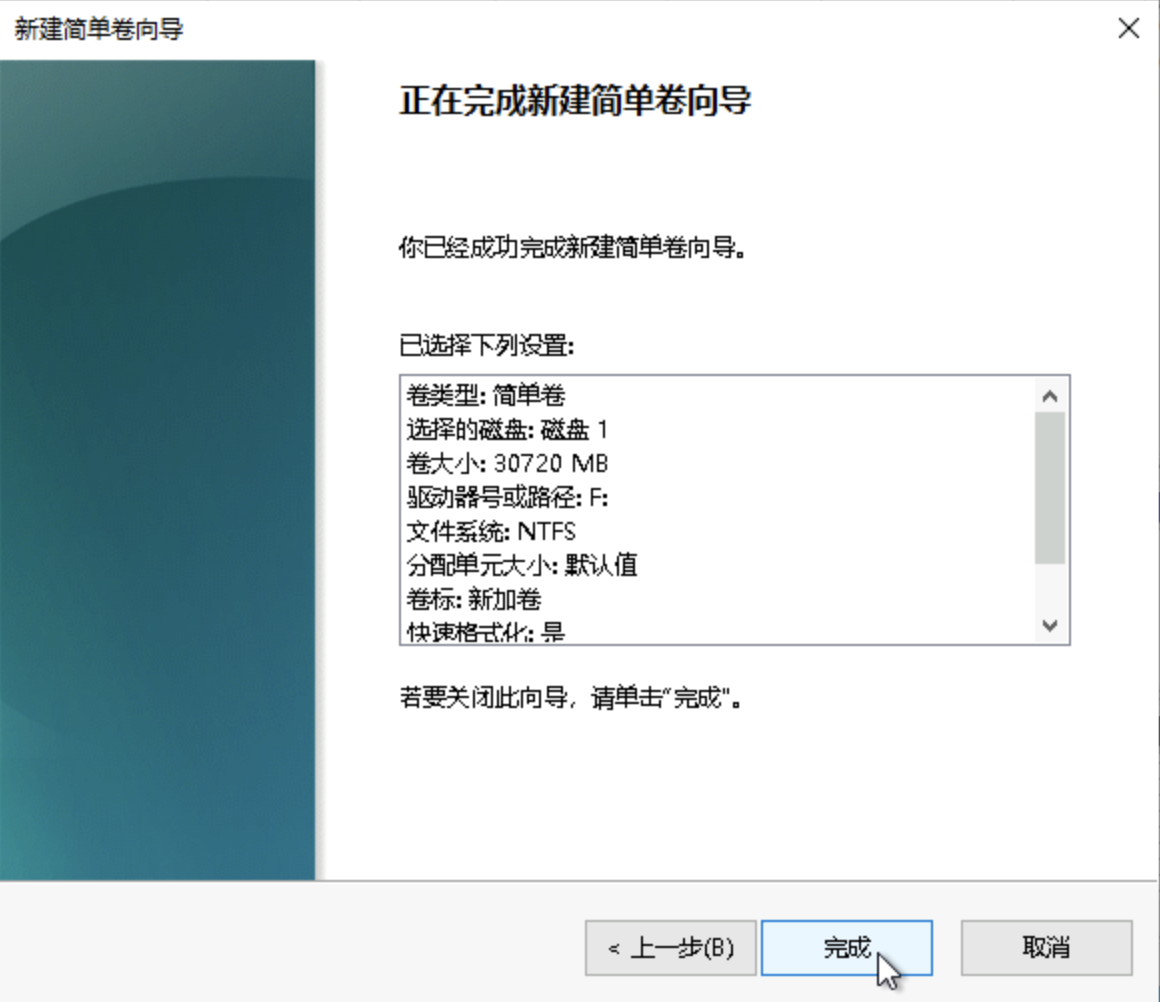
Task: Select the 选择的磁盘: 磁盘 1 line
Action: click(x=508, y=429)
